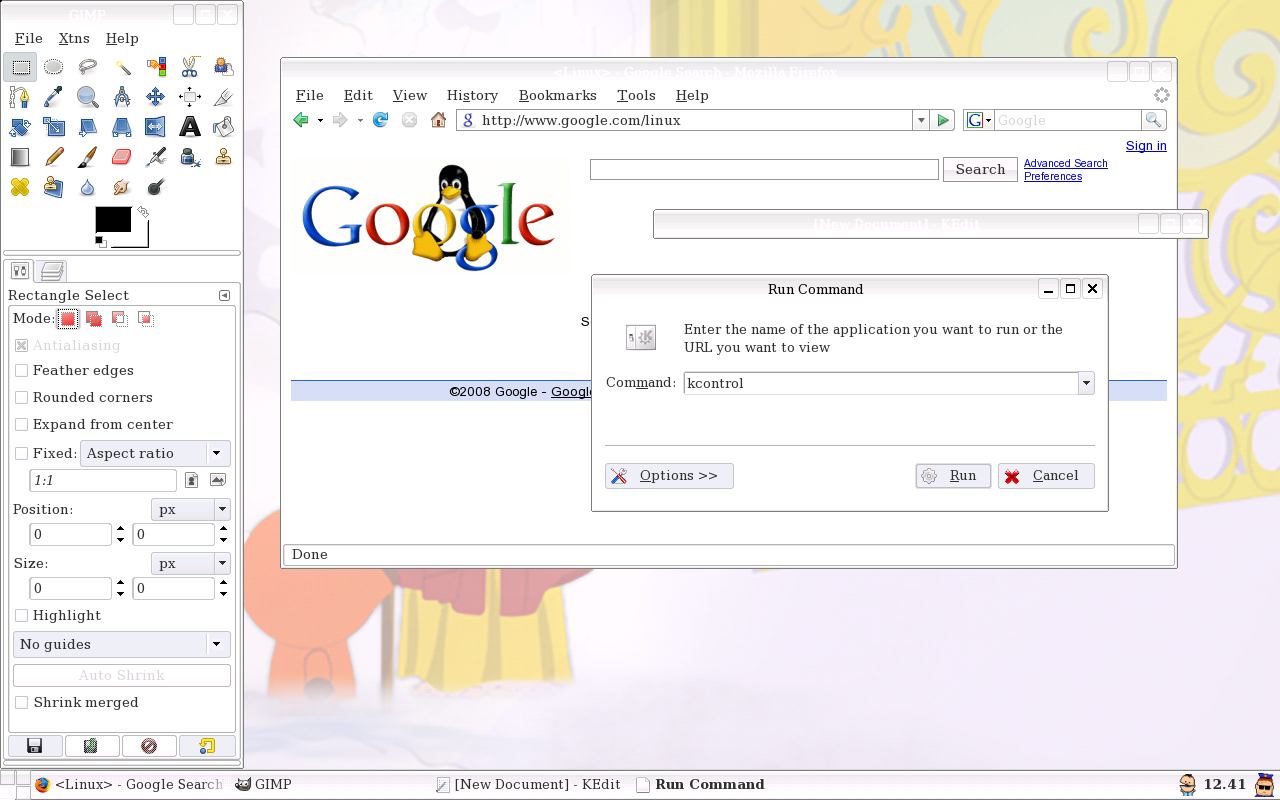Image resolution: width=1280 pixels, height=800 pixels.
Task: Click Firefox Home button
Action: [x=438, y=120]
